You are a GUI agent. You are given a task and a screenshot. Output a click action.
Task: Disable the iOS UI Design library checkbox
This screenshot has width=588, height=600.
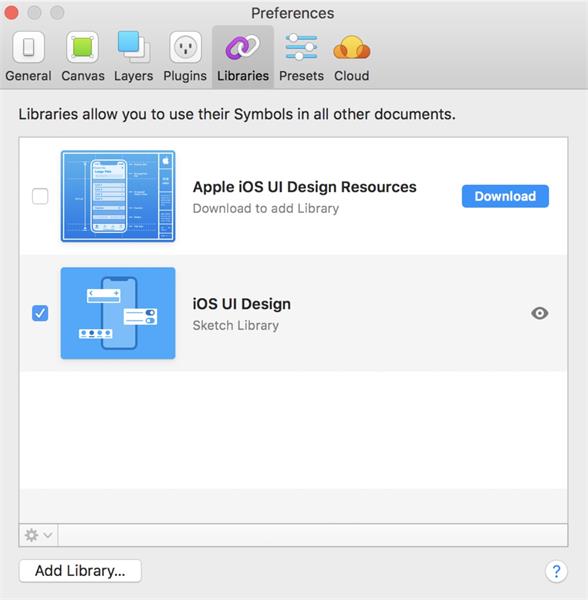[x=40, y=313]
